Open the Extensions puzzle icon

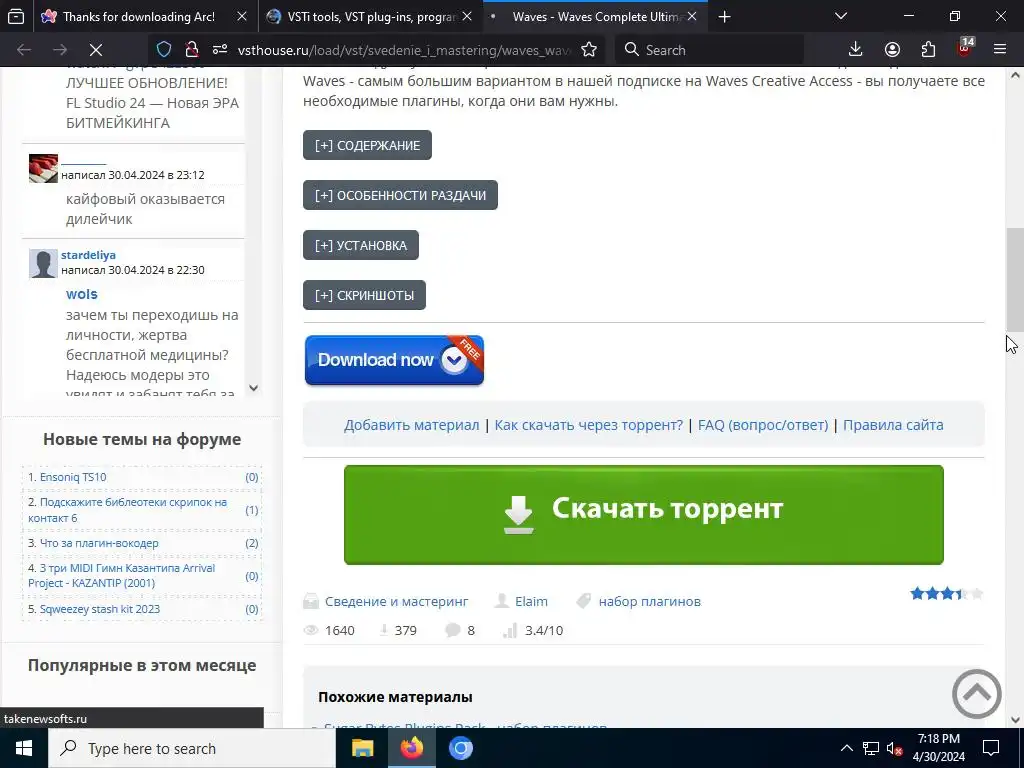928,50
